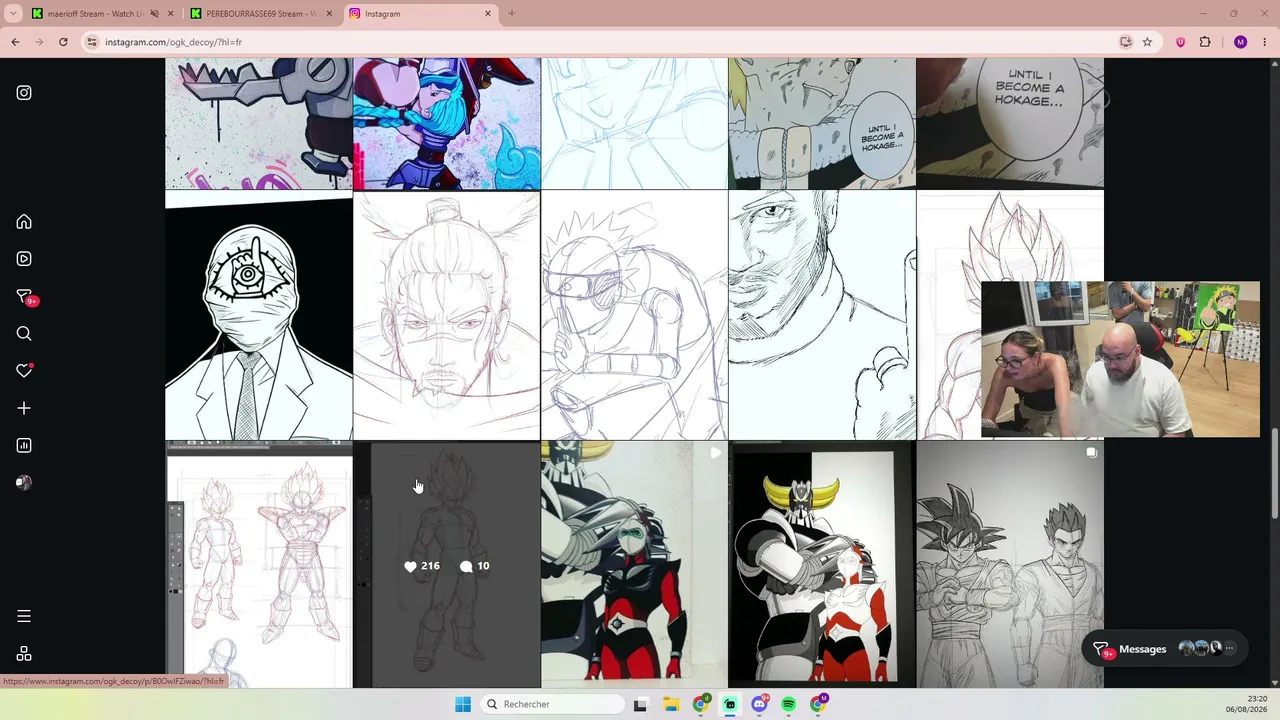
Task: Open the blue-haired character painting post
Action: coord(447,123)
